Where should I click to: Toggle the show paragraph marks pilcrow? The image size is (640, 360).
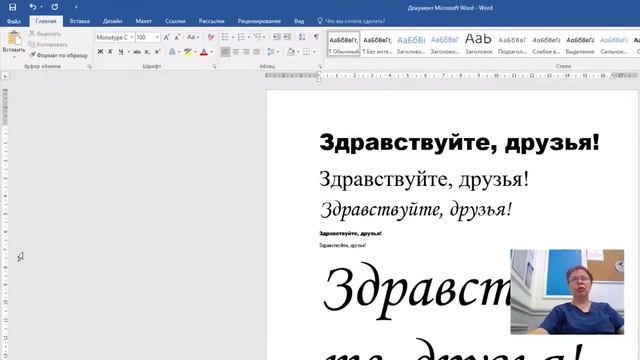pyautogui.click(x=316, y=38)
